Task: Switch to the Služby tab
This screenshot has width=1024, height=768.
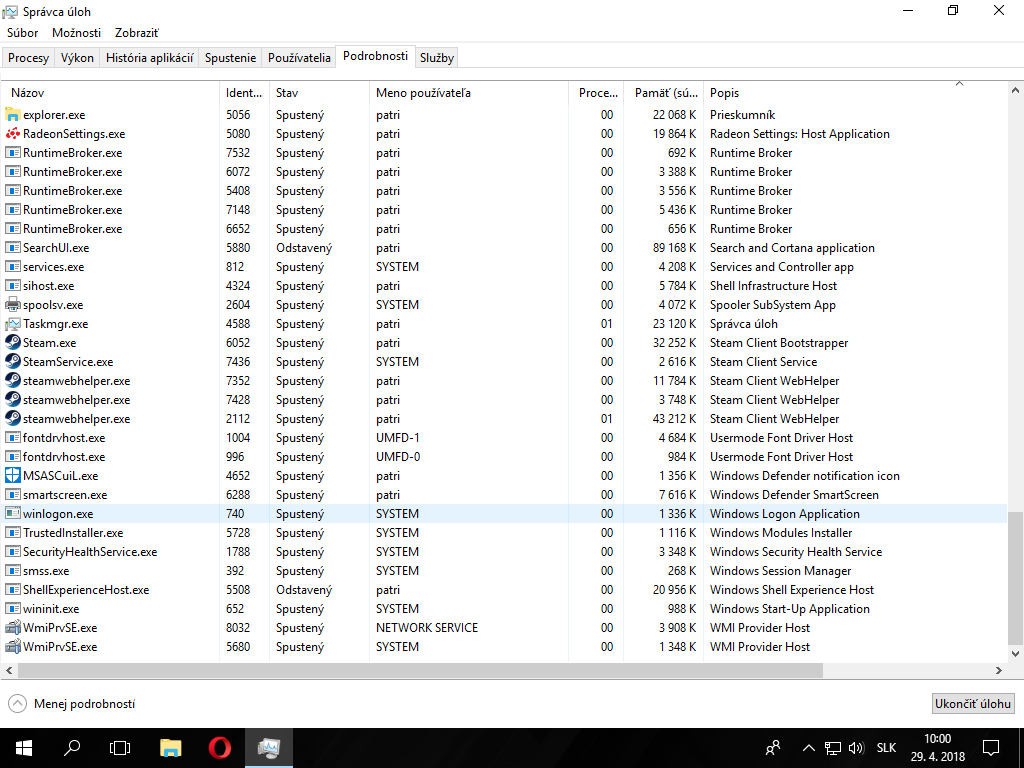Action: (437, 57)
